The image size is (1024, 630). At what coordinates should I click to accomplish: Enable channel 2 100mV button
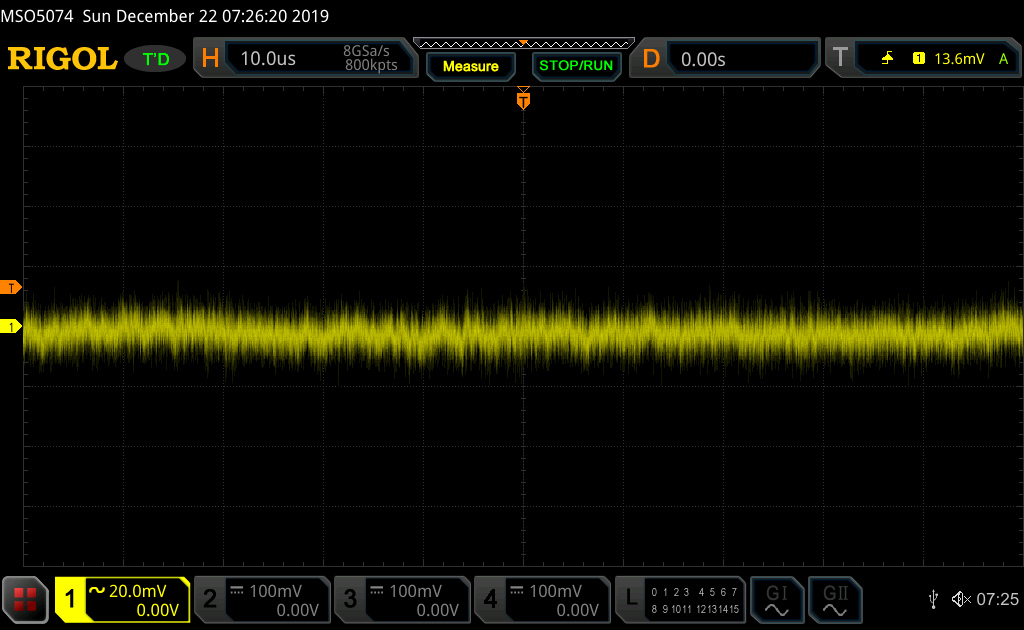click(x=263, y=599)
